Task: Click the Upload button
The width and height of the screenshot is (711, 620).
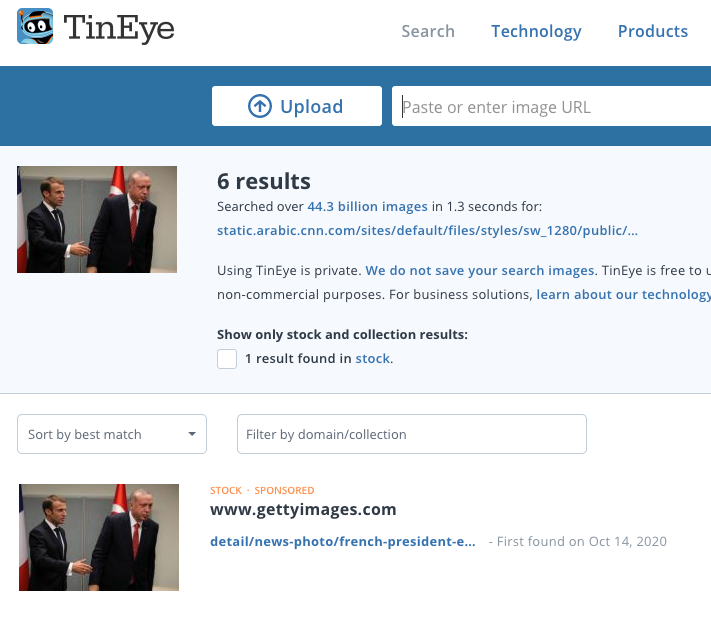Action: pos(297,106)
